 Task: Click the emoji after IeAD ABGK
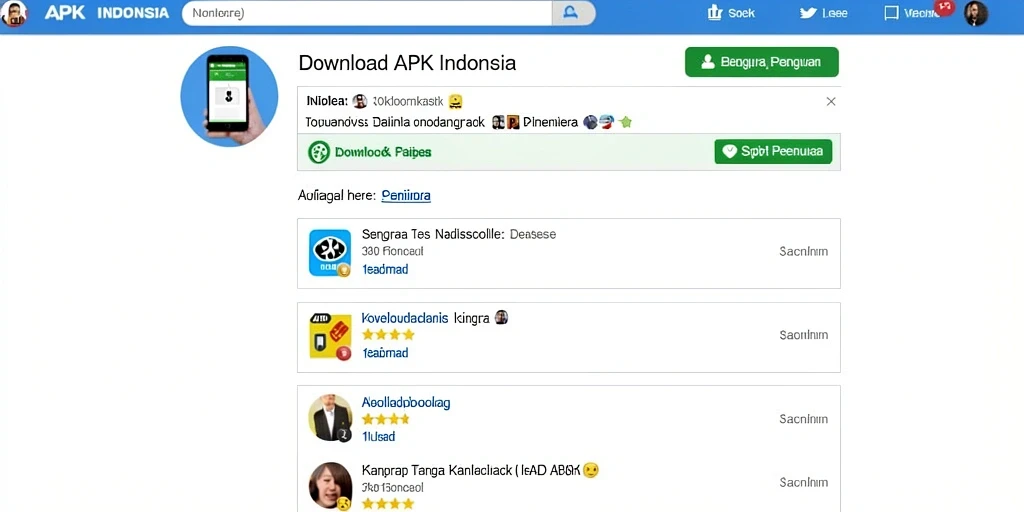[x=590, y=470]
